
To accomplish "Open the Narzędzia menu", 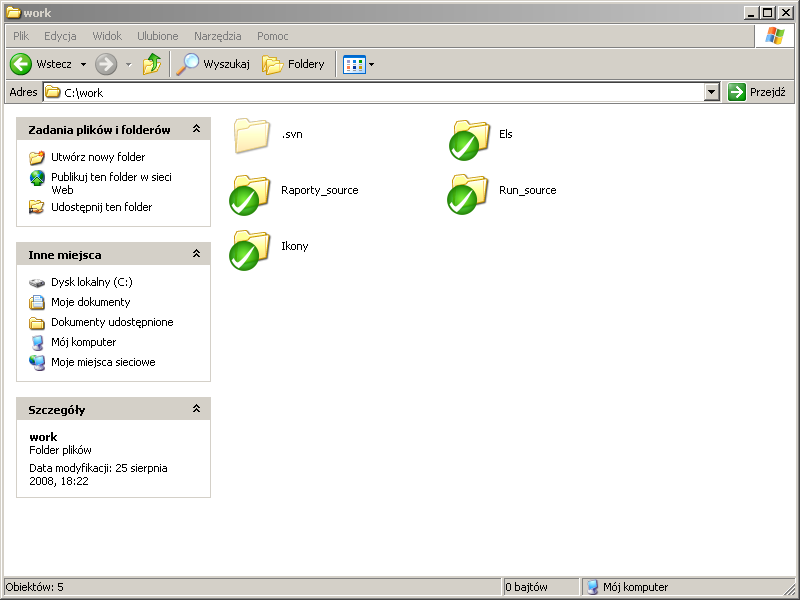I will pyautogui.click(x=217, y=36).
